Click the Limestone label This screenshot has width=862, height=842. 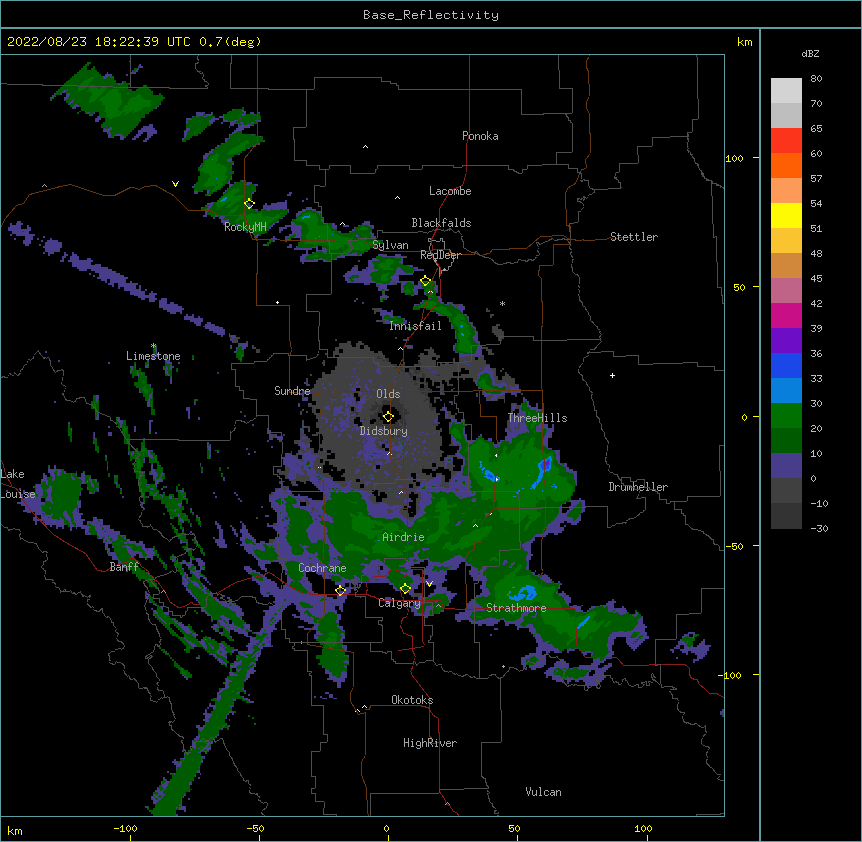point(153,356)
